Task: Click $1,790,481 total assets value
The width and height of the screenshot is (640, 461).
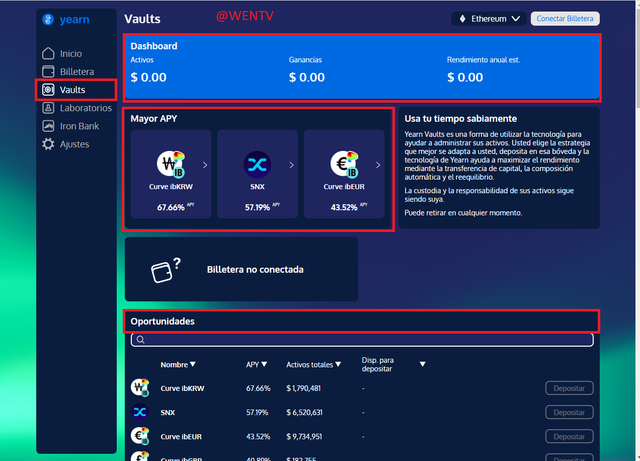Action: pyautogui.click(x=304, y=388)
